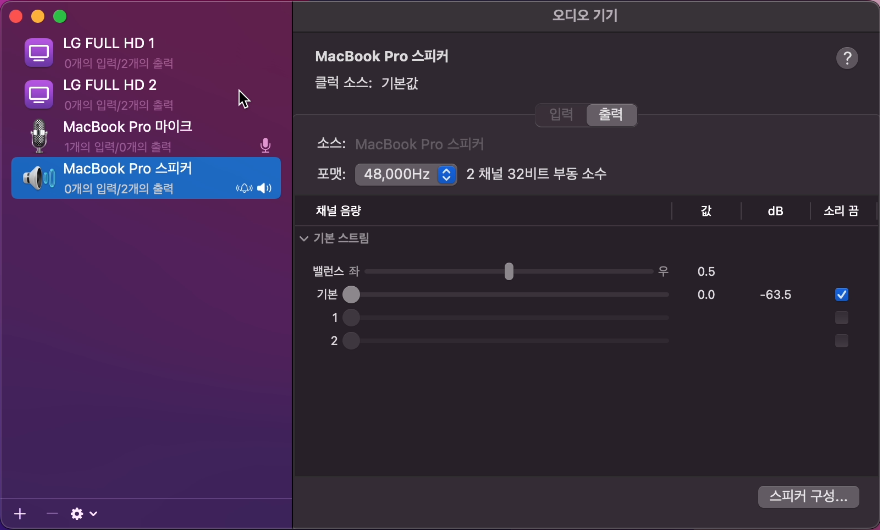Select MacBook Pro 마이크 in device list

point(146,136)
